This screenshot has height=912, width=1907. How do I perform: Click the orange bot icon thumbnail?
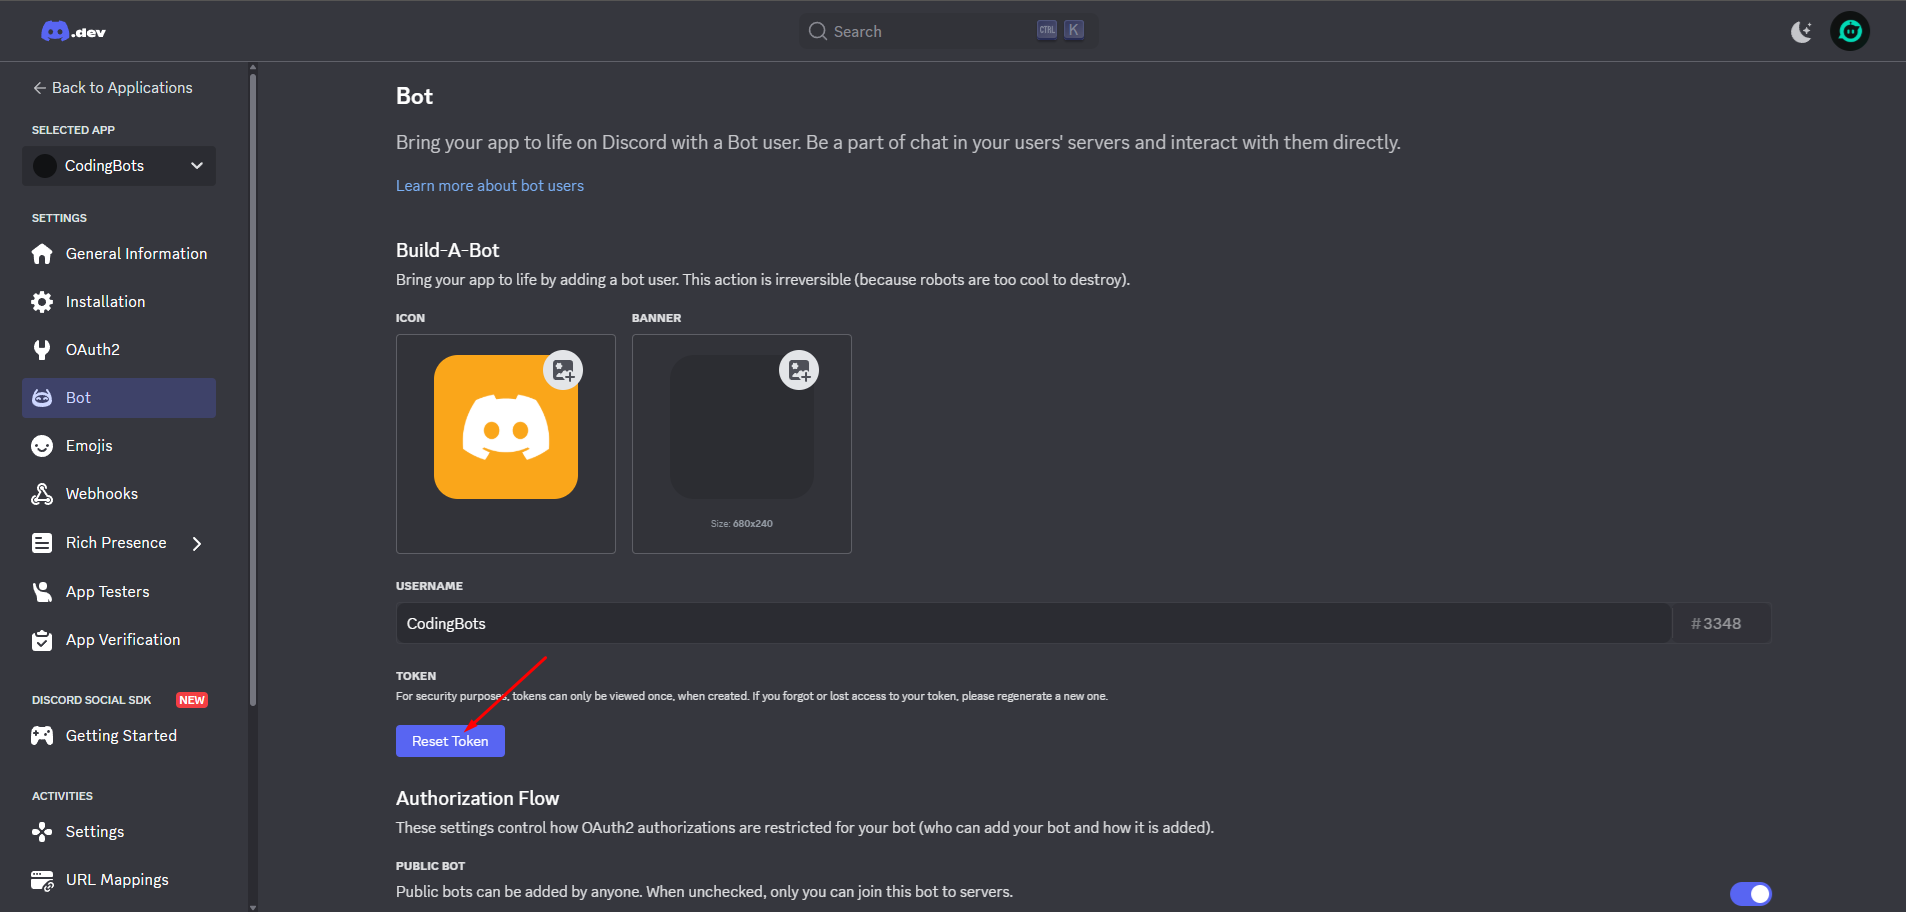point(506,427)
